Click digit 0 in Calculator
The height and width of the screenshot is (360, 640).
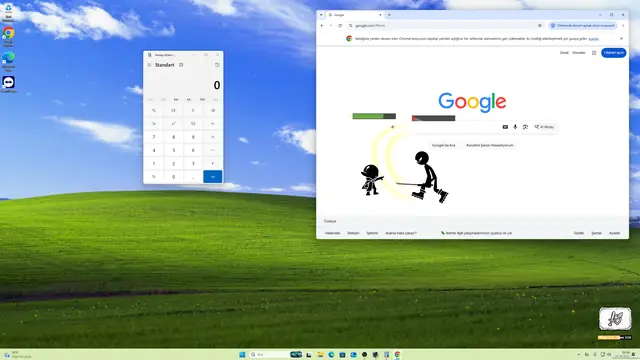click(173, 177)
